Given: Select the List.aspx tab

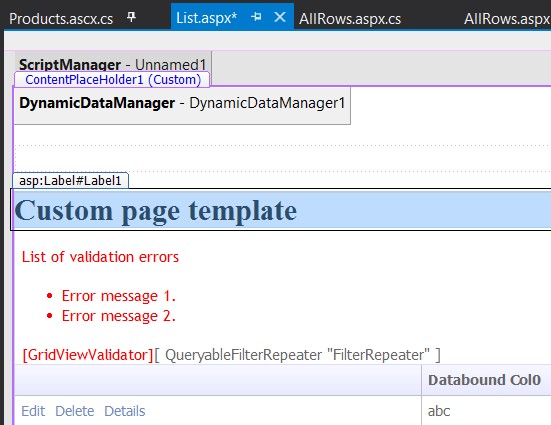Looking at the screenshot, I should tap(207, 18).
